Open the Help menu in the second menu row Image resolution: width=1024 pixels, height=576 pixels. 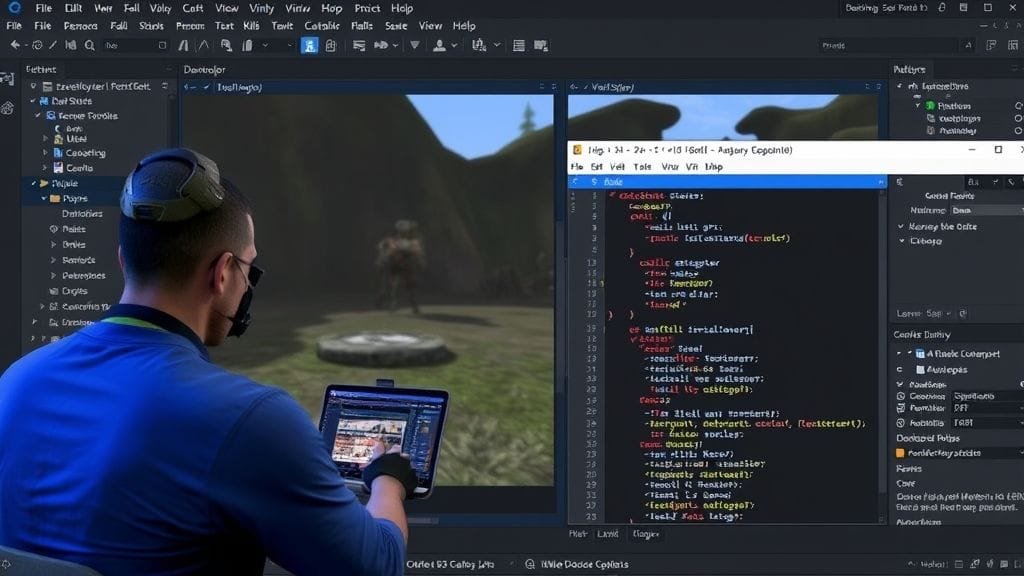[x=464, y=26]
